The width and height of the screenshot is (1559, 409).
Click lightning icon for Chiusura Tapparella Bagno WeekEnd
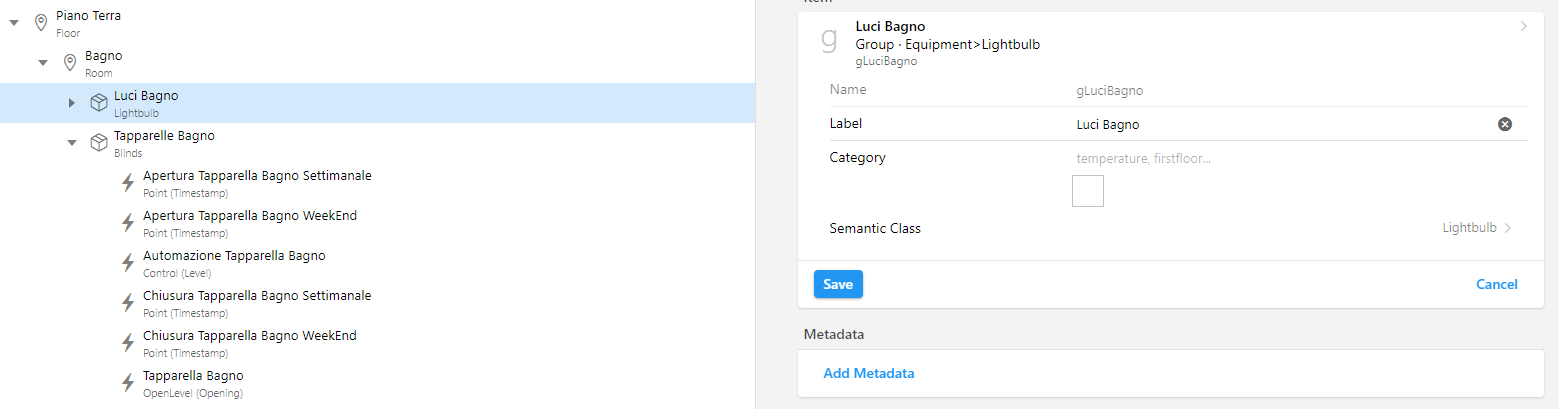point(128,342)
